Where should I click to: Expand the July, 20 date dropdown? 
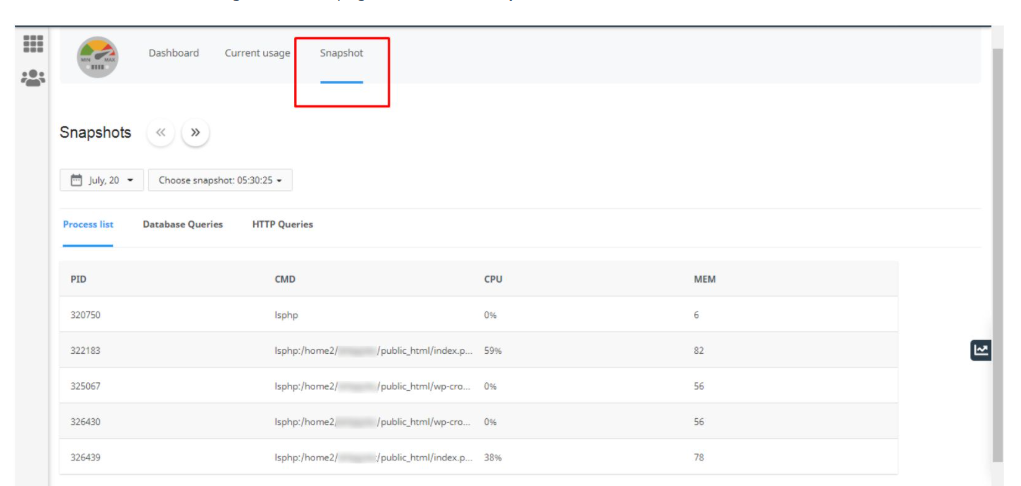102,181
